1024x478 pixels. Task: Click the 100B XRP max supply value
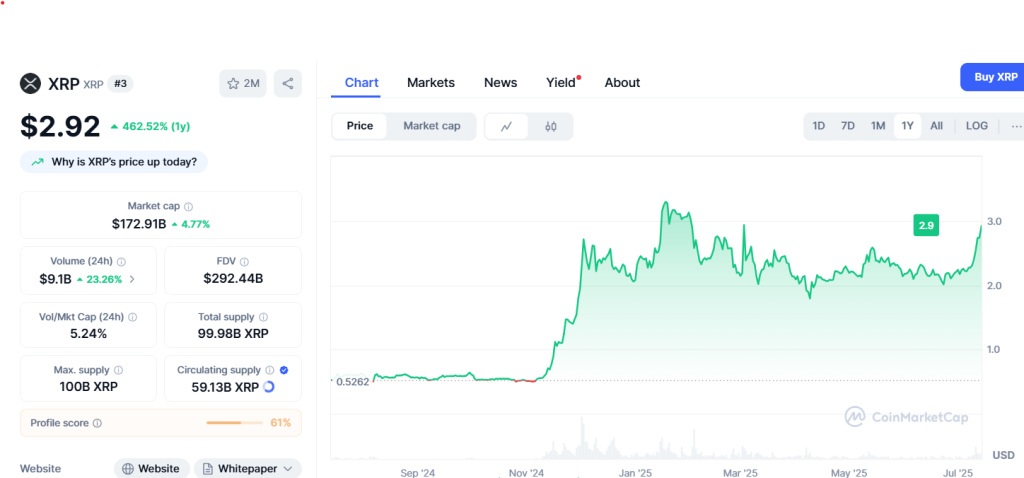tap(88, 387)
